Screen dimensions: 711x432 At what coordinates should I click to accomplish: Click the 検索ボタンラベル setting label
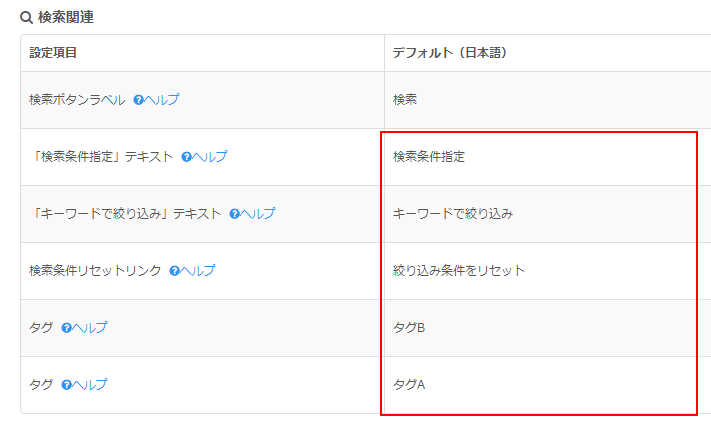pyautogui.click(x=77, y=100)
